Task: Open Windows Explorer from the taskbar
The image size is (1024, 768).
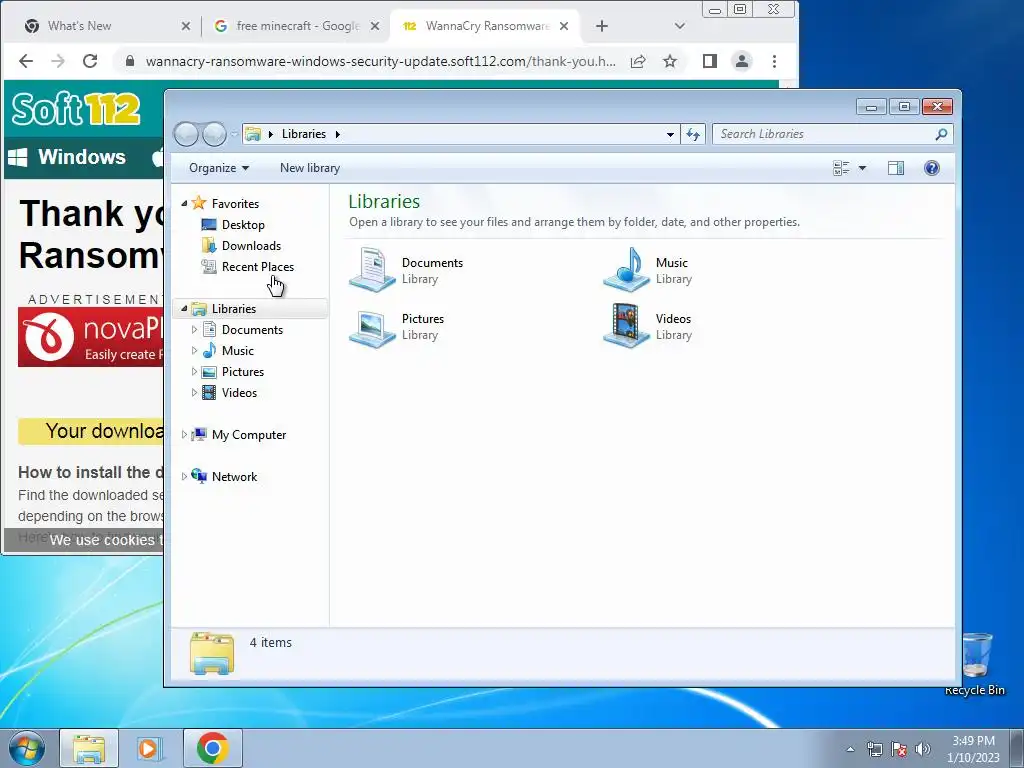Action: click(89, 748)
